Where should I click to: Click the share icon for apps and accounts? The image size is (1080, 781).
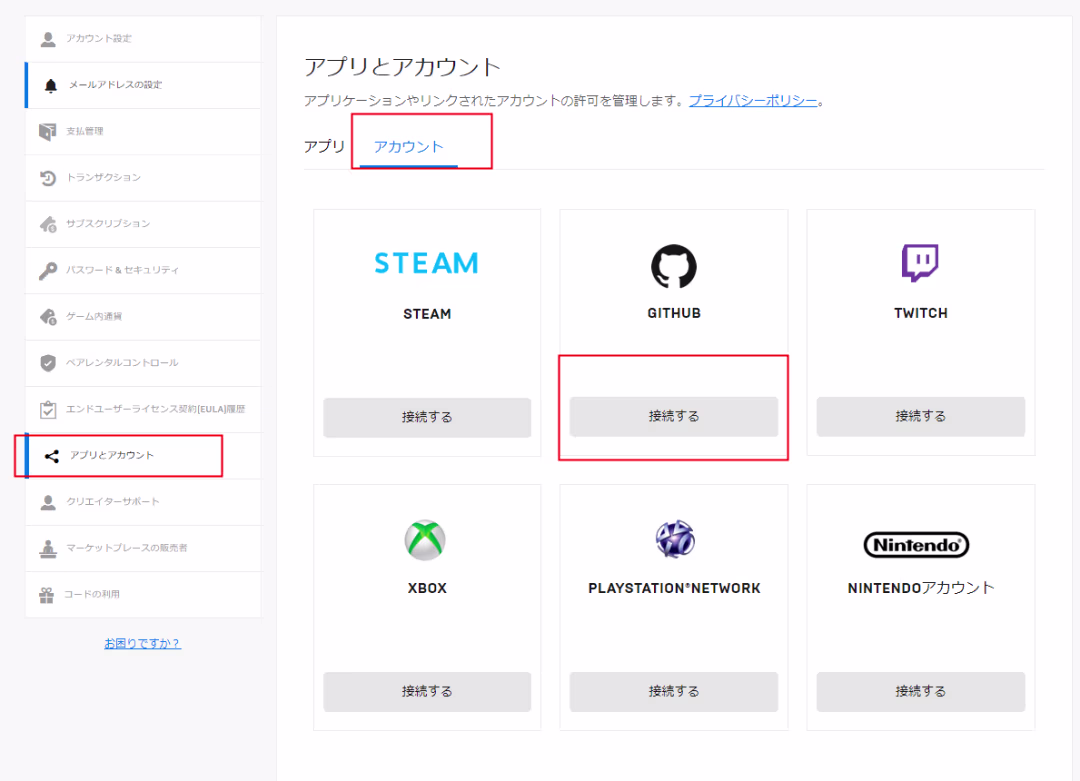point(52,456)
